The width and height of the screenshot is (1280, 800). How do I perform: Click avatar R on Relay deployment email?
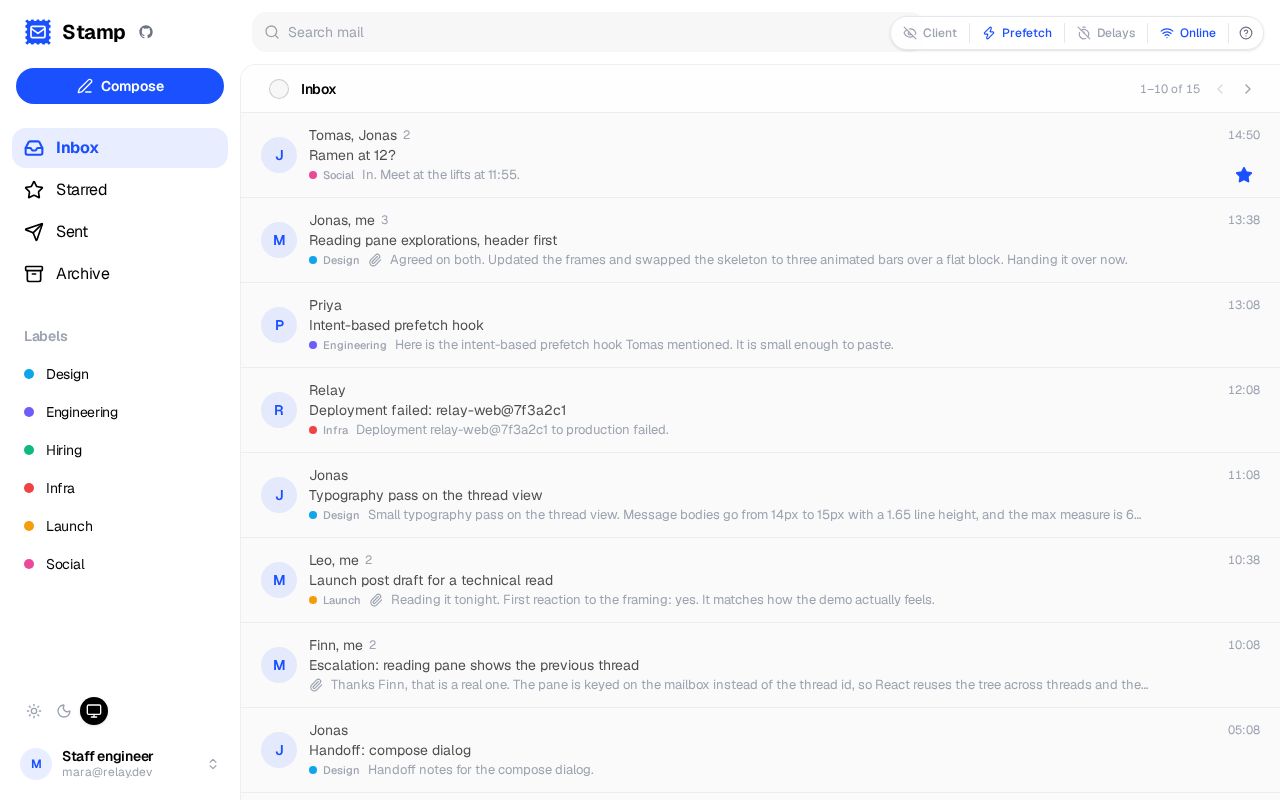point(279,410)
